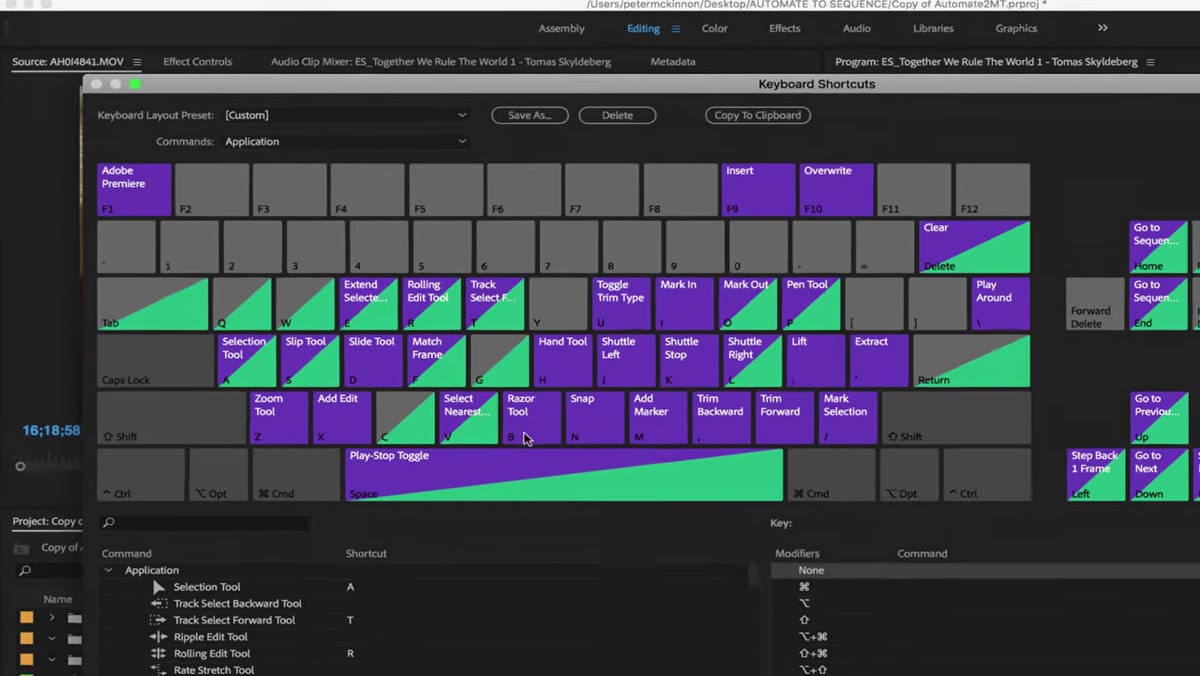Click the Track Select Forward Tool icon
This screenshot has height=676, width=1200.
pyautogui.click(x=158, y=620)
